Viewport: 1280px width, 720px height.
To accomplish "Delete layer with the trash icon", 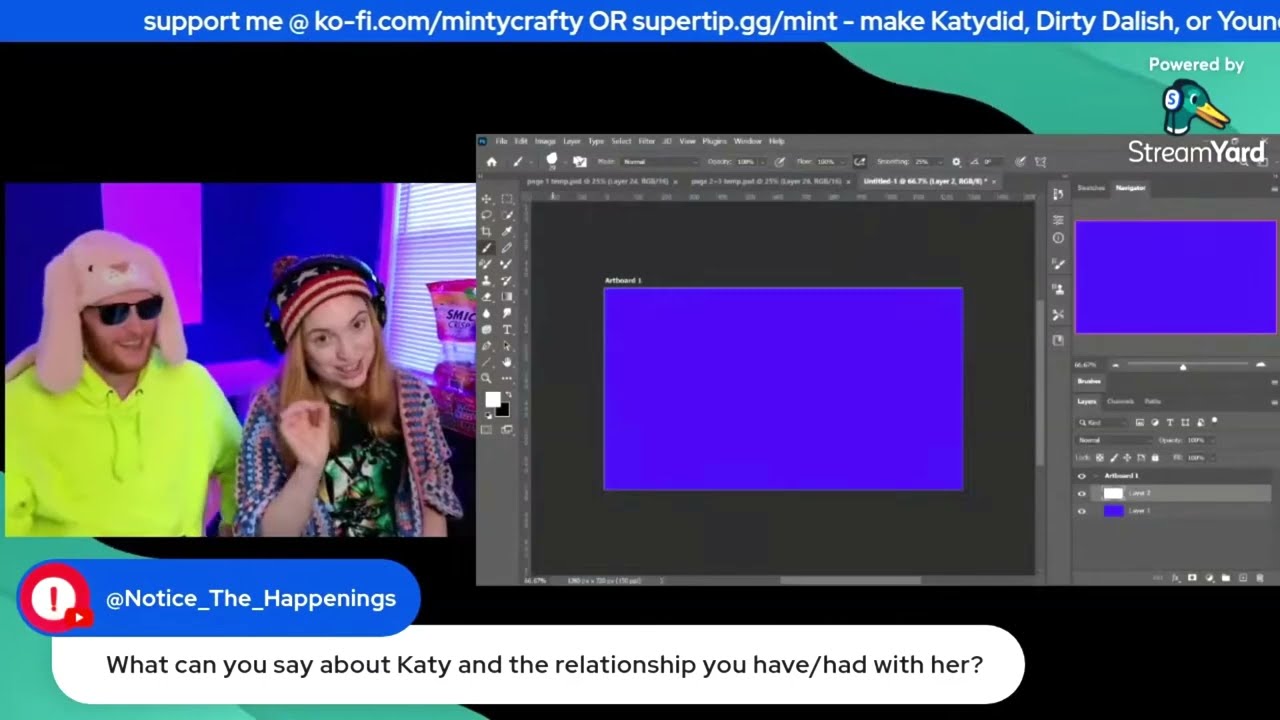I will [x=1260, y=578].
